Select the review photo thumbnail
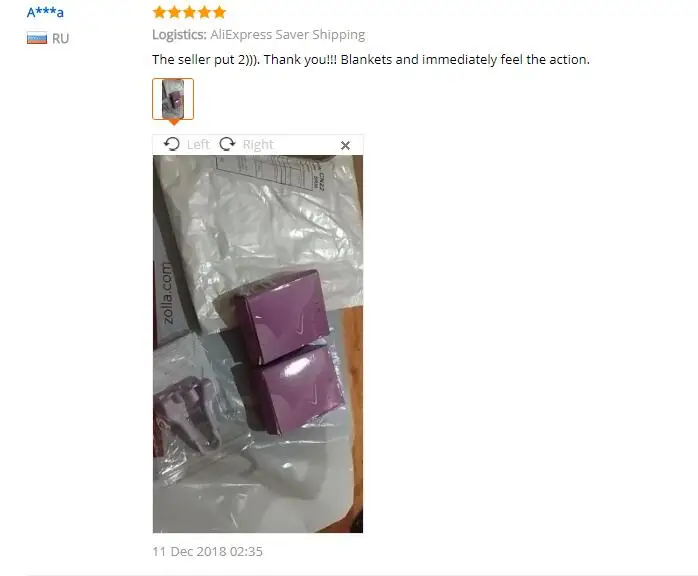The height and width of the screenshot is (576, 698). pos(173,99)
